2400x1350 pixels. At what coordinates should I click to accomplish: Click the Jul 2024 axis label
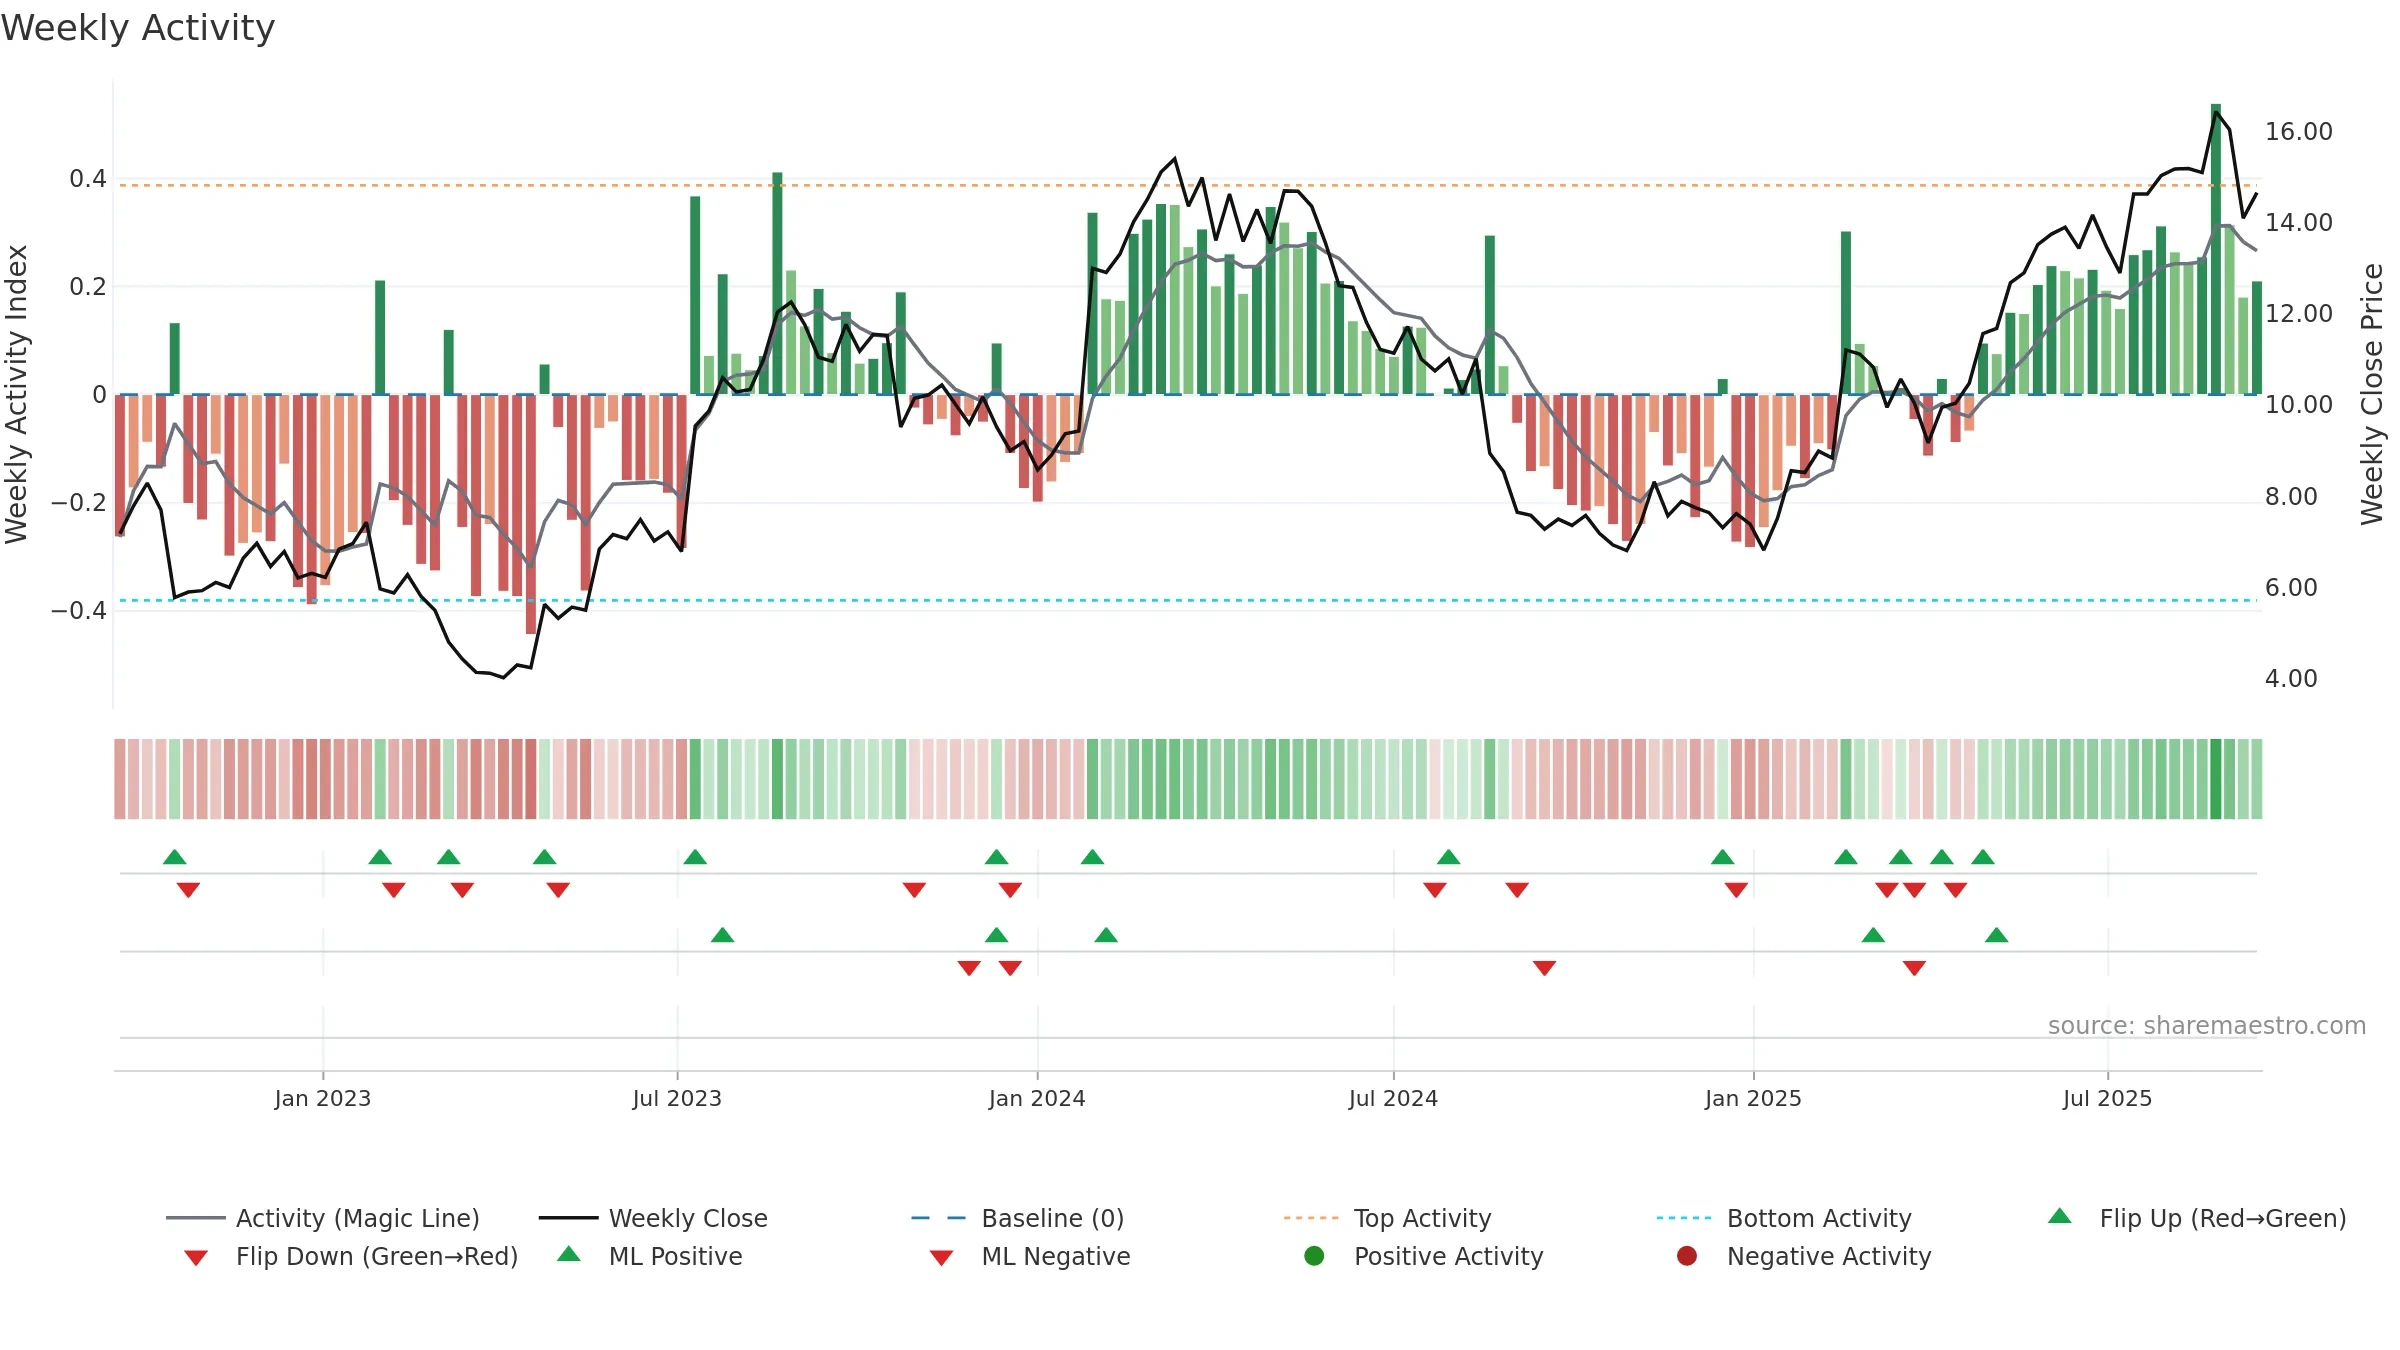1393,1098
